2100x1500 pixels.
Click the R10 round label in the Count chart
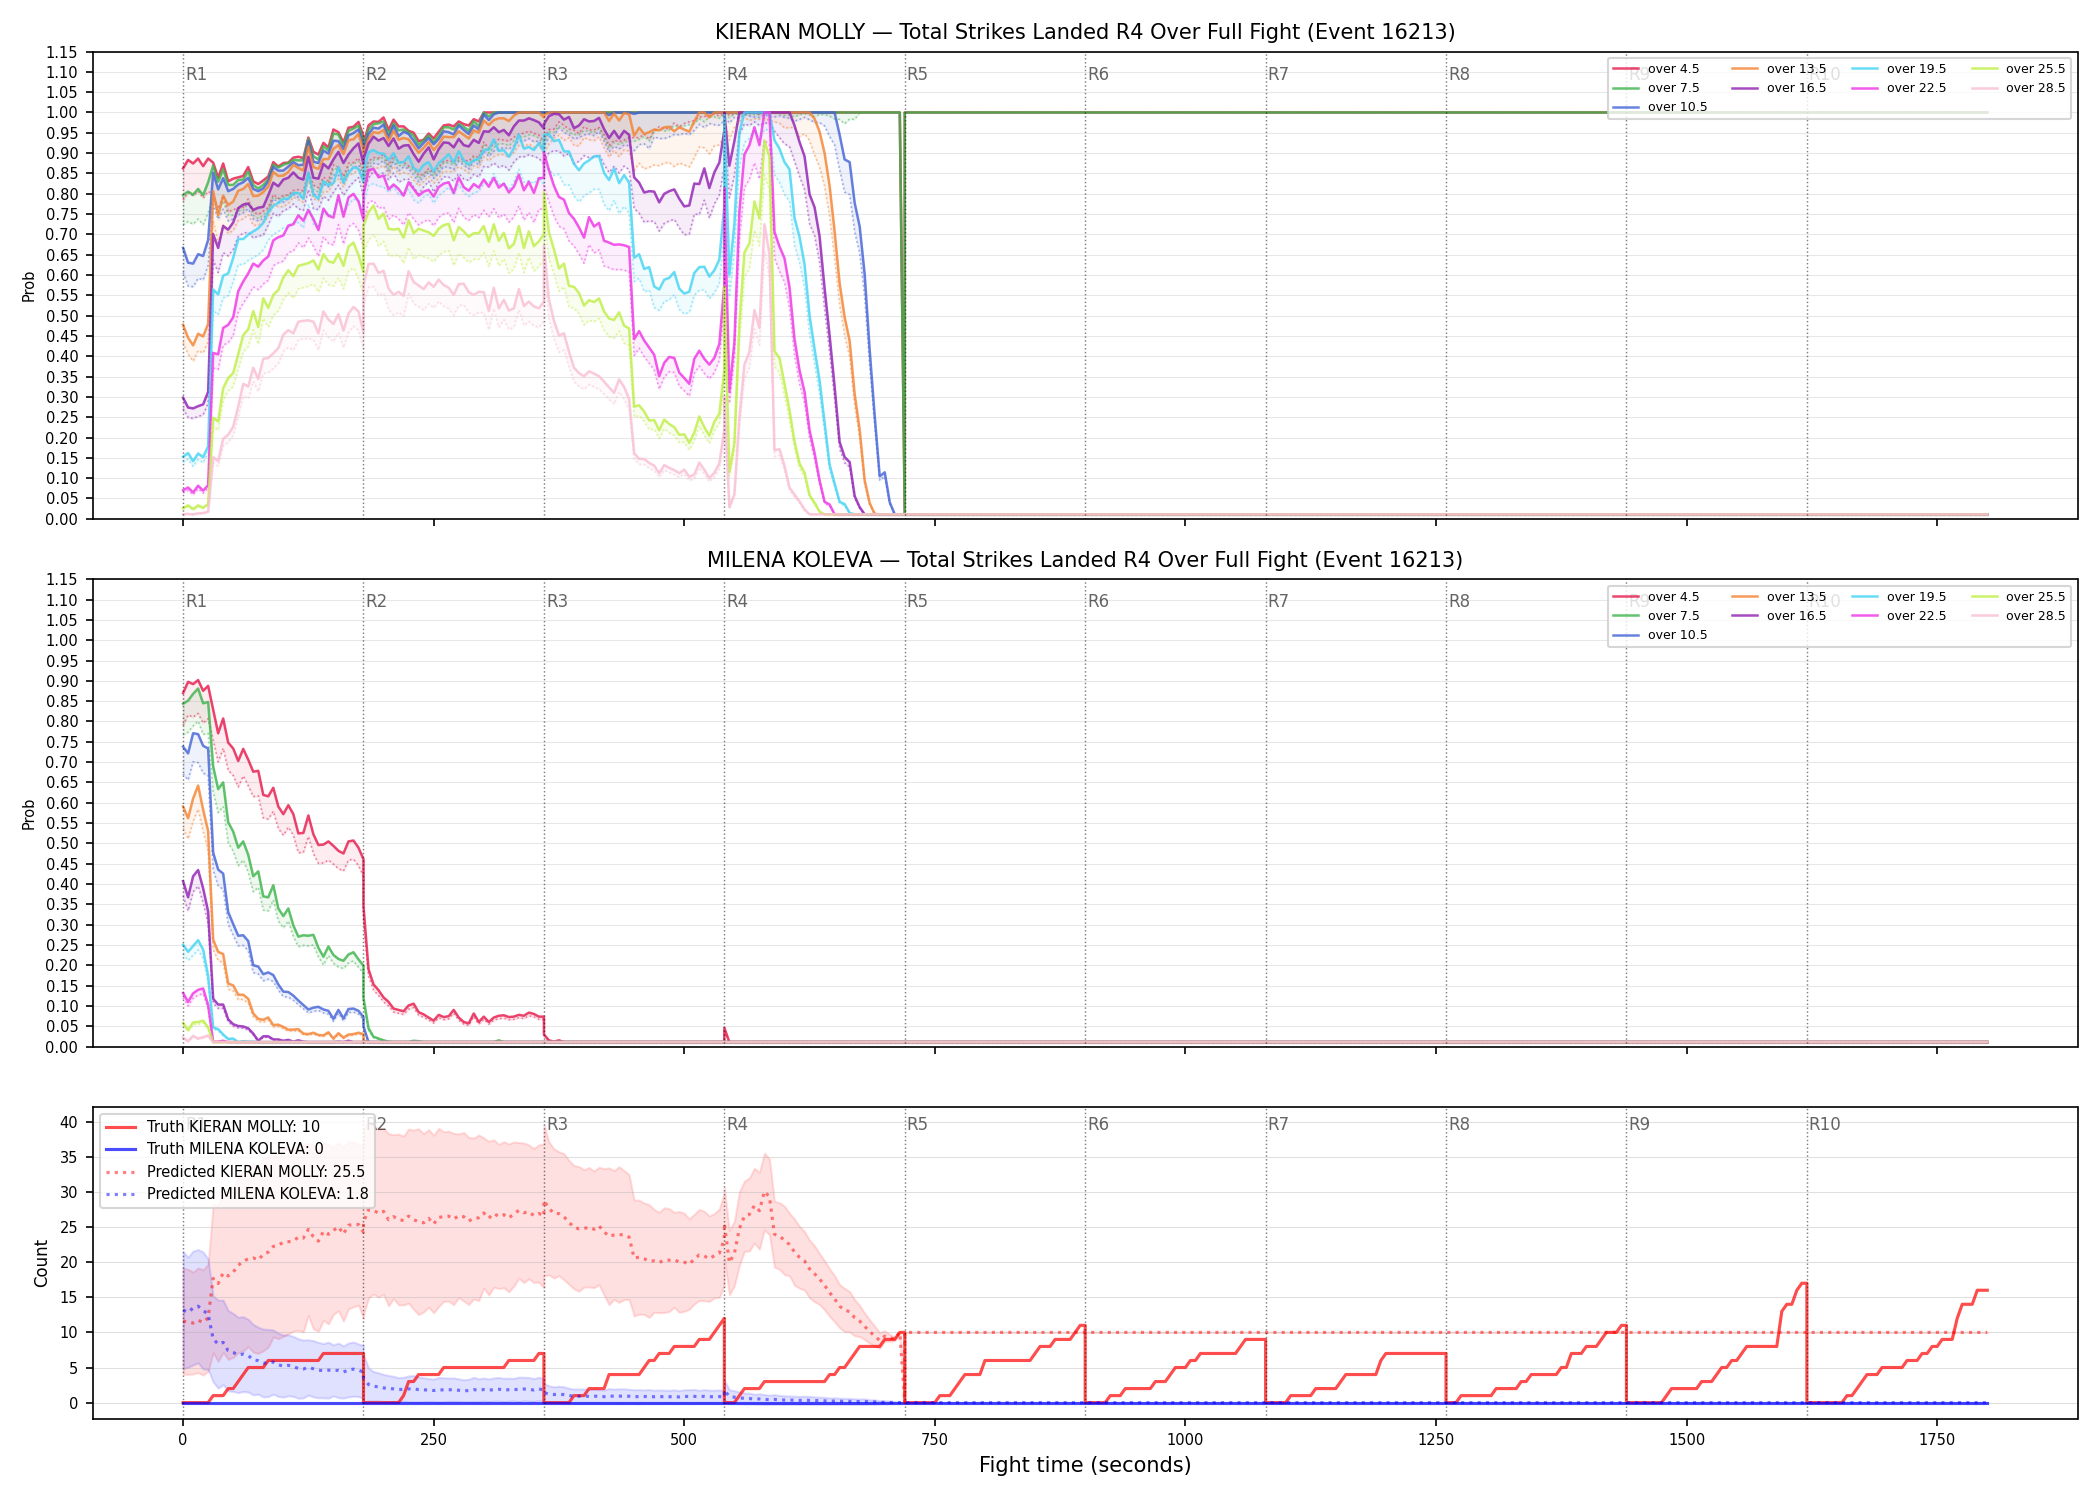[1824, 1124]
